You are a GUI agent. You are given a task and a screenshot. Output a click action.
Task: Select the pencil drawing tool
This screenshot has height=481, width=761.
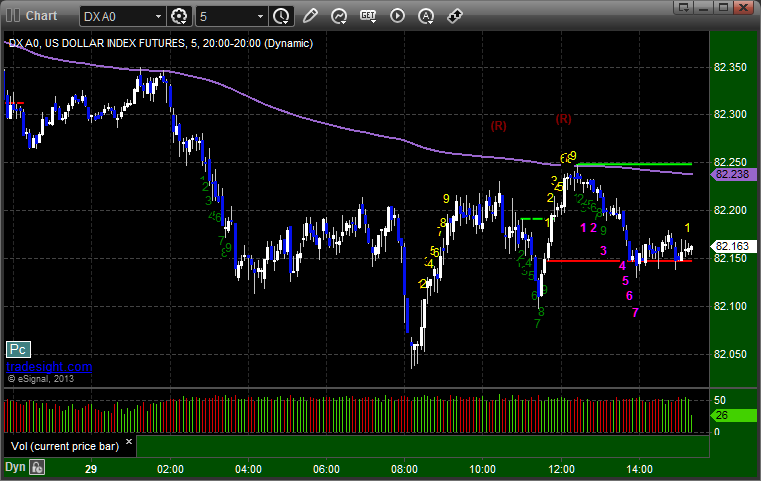point(310,16)
